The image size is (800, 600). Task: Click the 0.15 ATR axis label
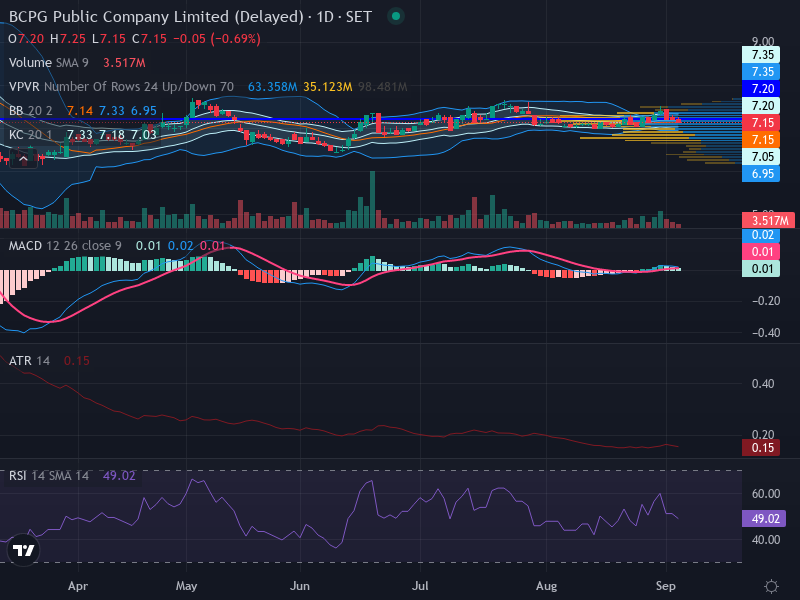tap(761, 447)
